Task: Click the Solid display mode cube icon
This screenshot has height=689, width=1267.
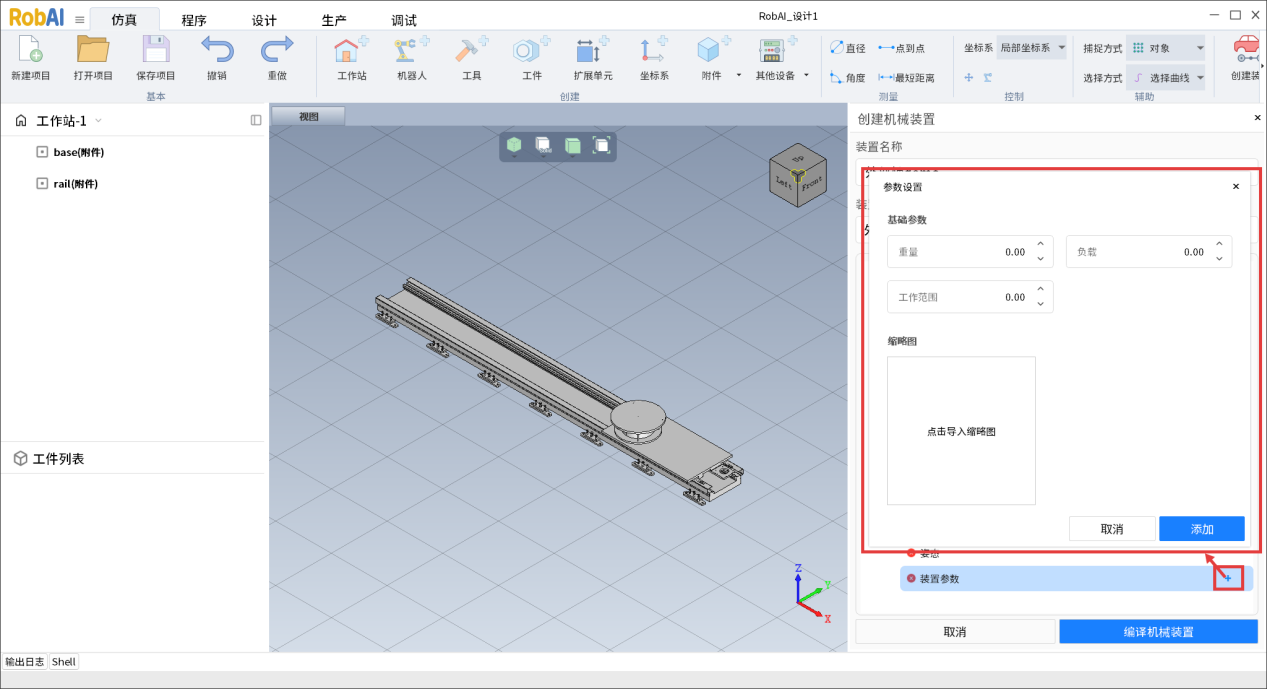Action: [543, 146]
